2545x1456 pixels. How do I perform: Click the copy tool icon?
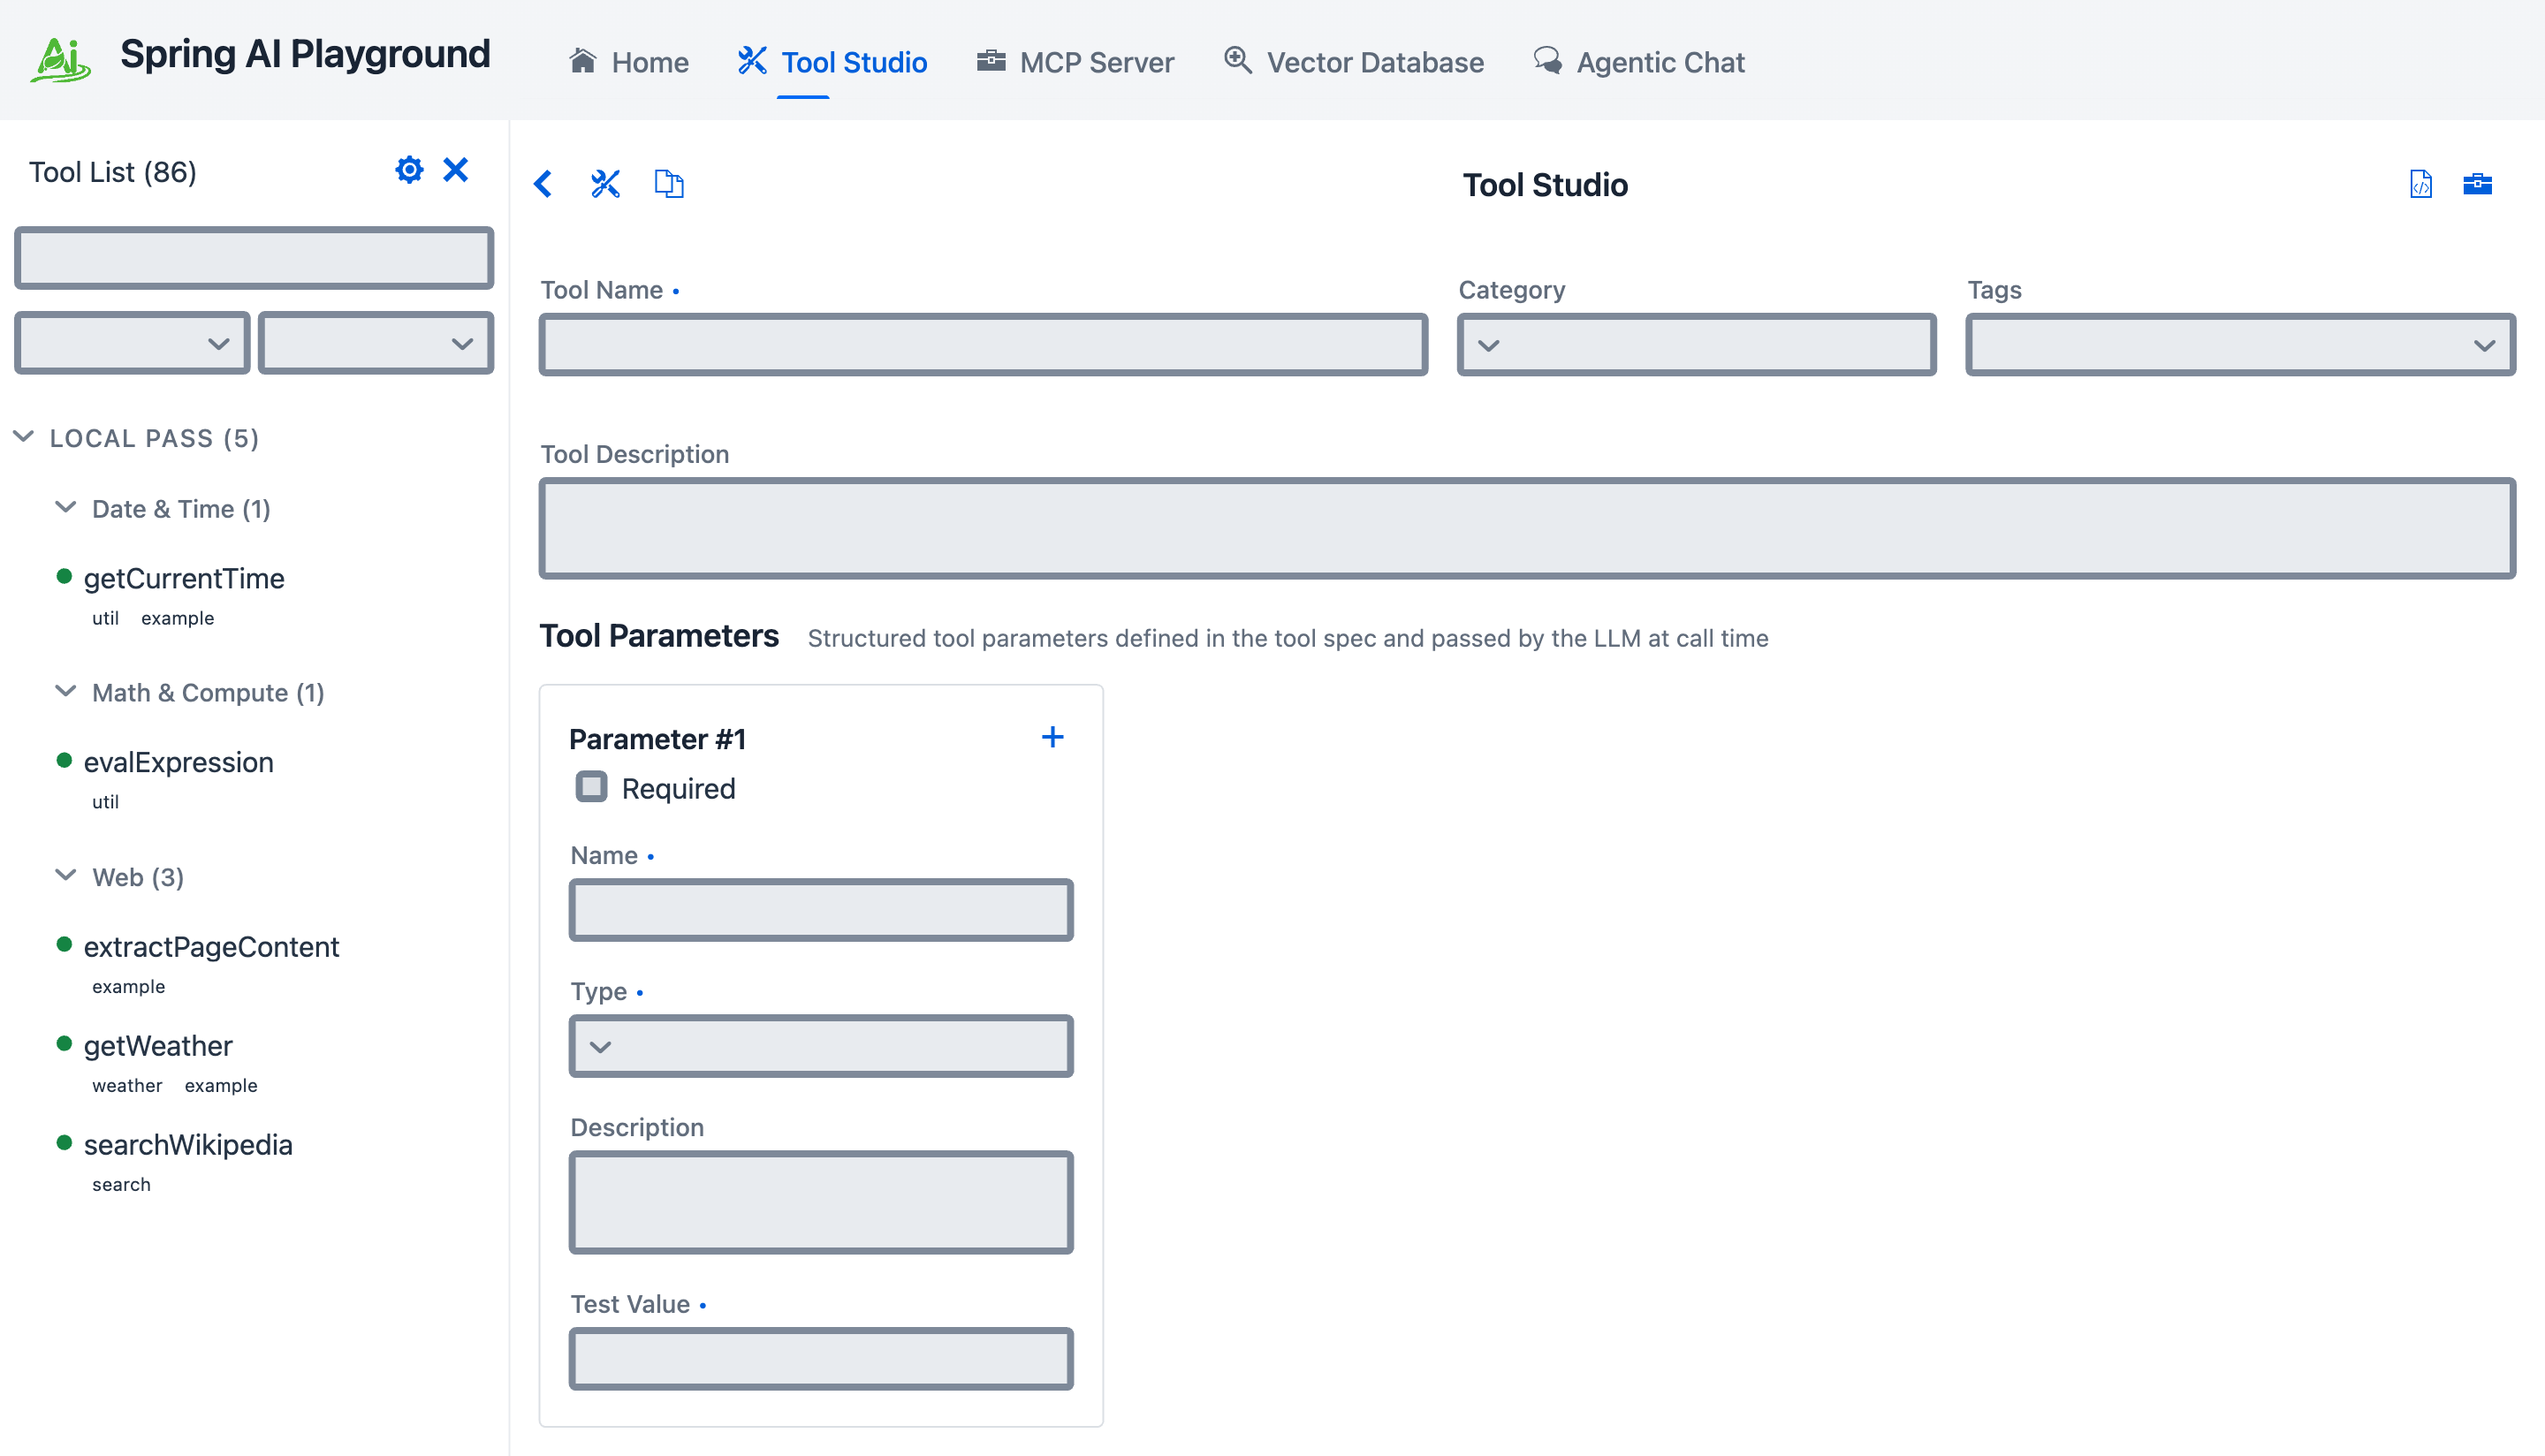tap(669, 184)
